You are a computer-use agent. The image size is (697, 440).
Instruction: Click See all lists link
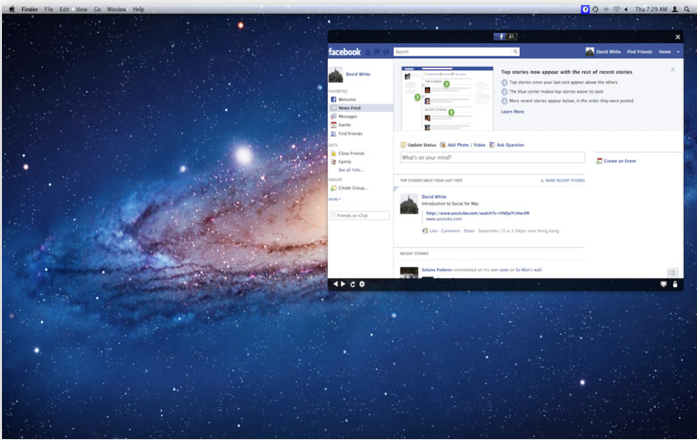pyautogui.click(x=351, y=170)
